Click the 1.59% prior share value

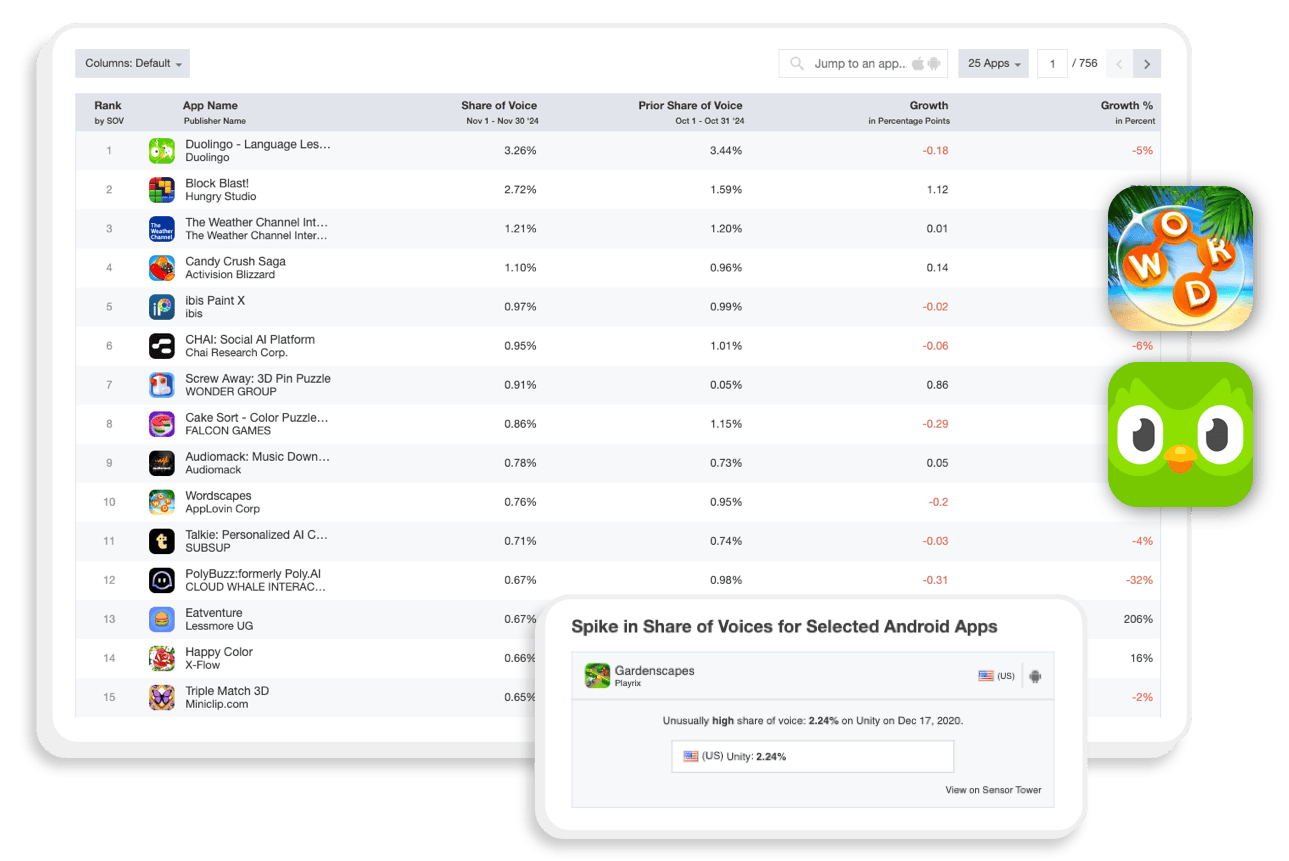[725, 190]
